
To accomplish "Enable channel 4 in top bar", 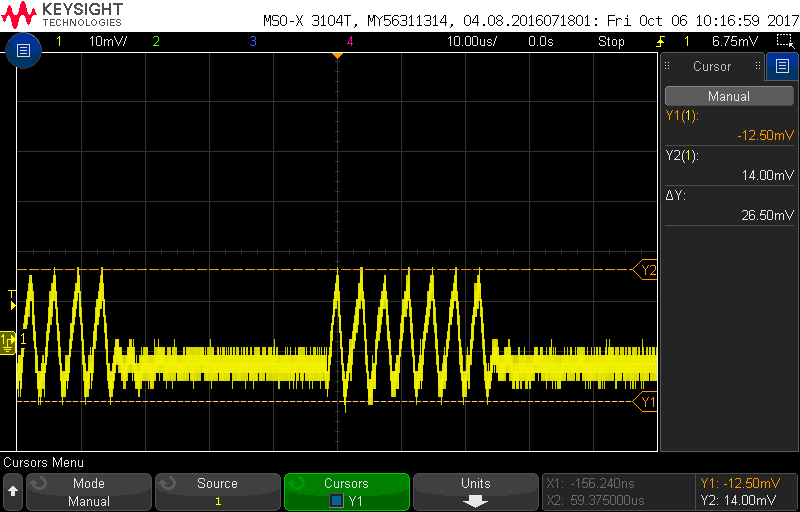I will pos(350,41).
